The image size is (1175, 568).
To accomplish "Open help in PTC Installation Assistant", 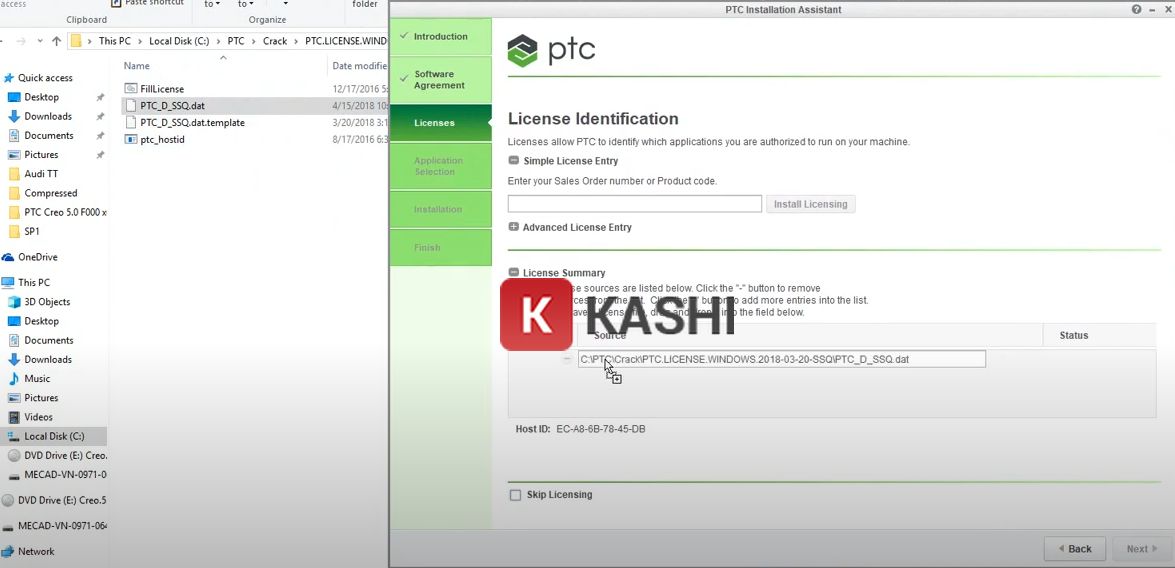I will tap(1136, 10).
